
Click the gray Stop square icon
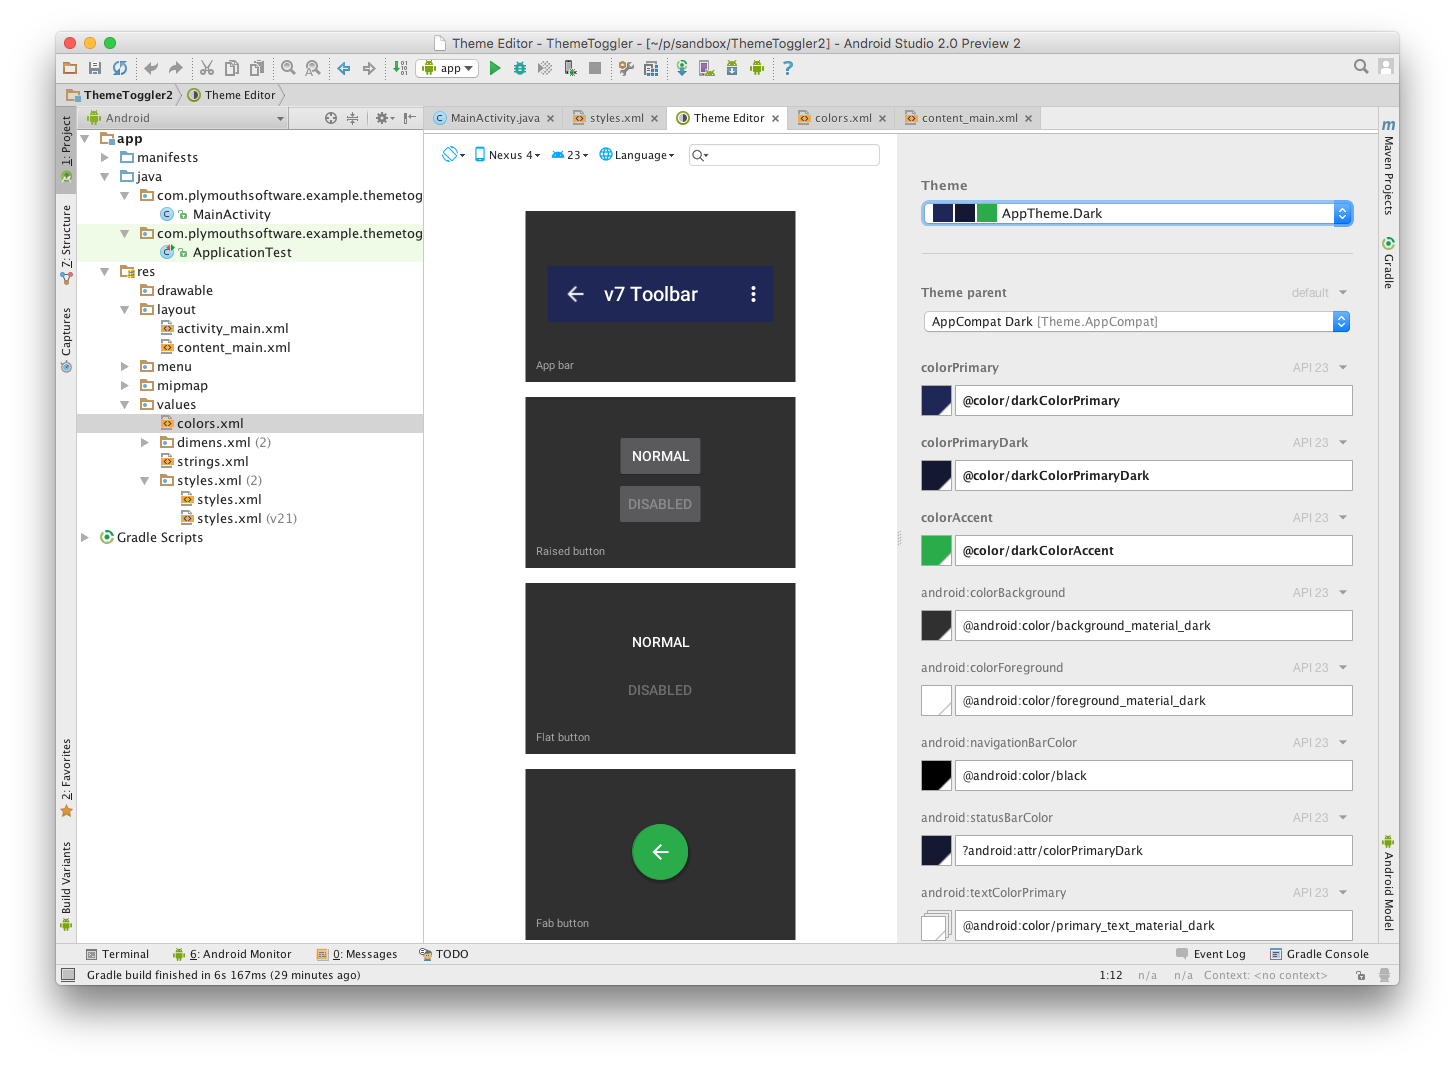point(595,68)
